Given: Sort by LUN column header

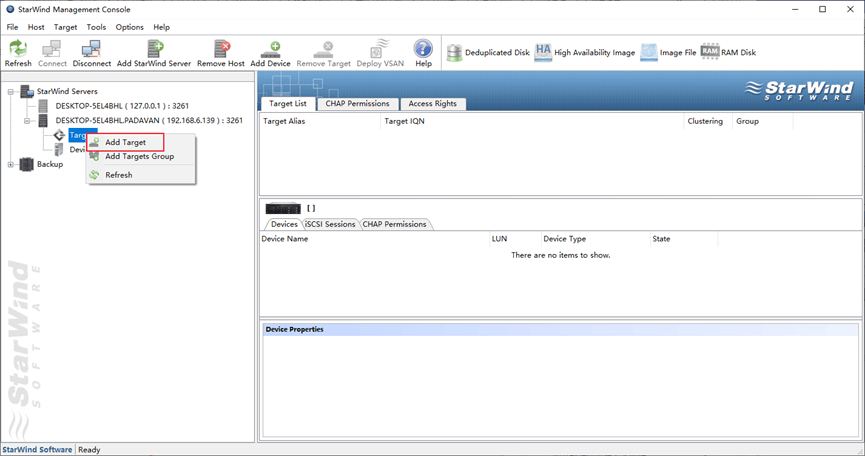Looking at the screenshot, I should [515, 239].
